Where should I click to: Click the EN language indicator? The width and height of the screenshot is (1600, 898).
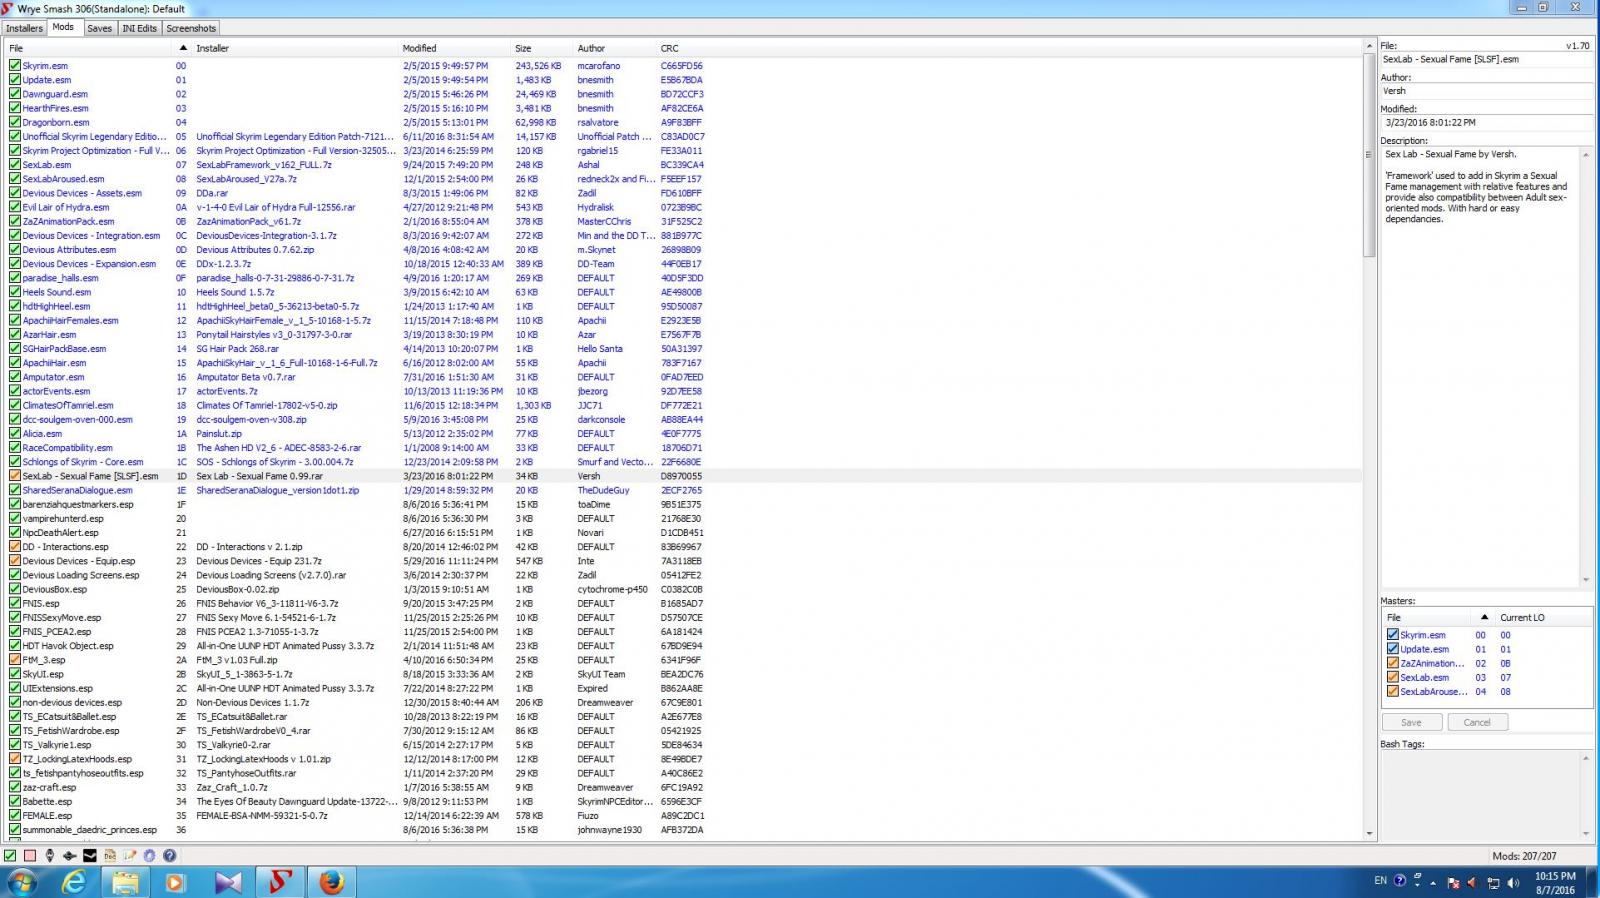[1380, 881]
